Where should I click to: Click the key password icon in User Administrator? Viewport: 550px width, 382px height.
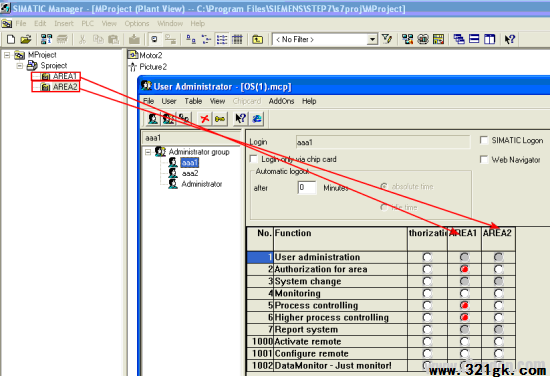(x=220, y=119)
